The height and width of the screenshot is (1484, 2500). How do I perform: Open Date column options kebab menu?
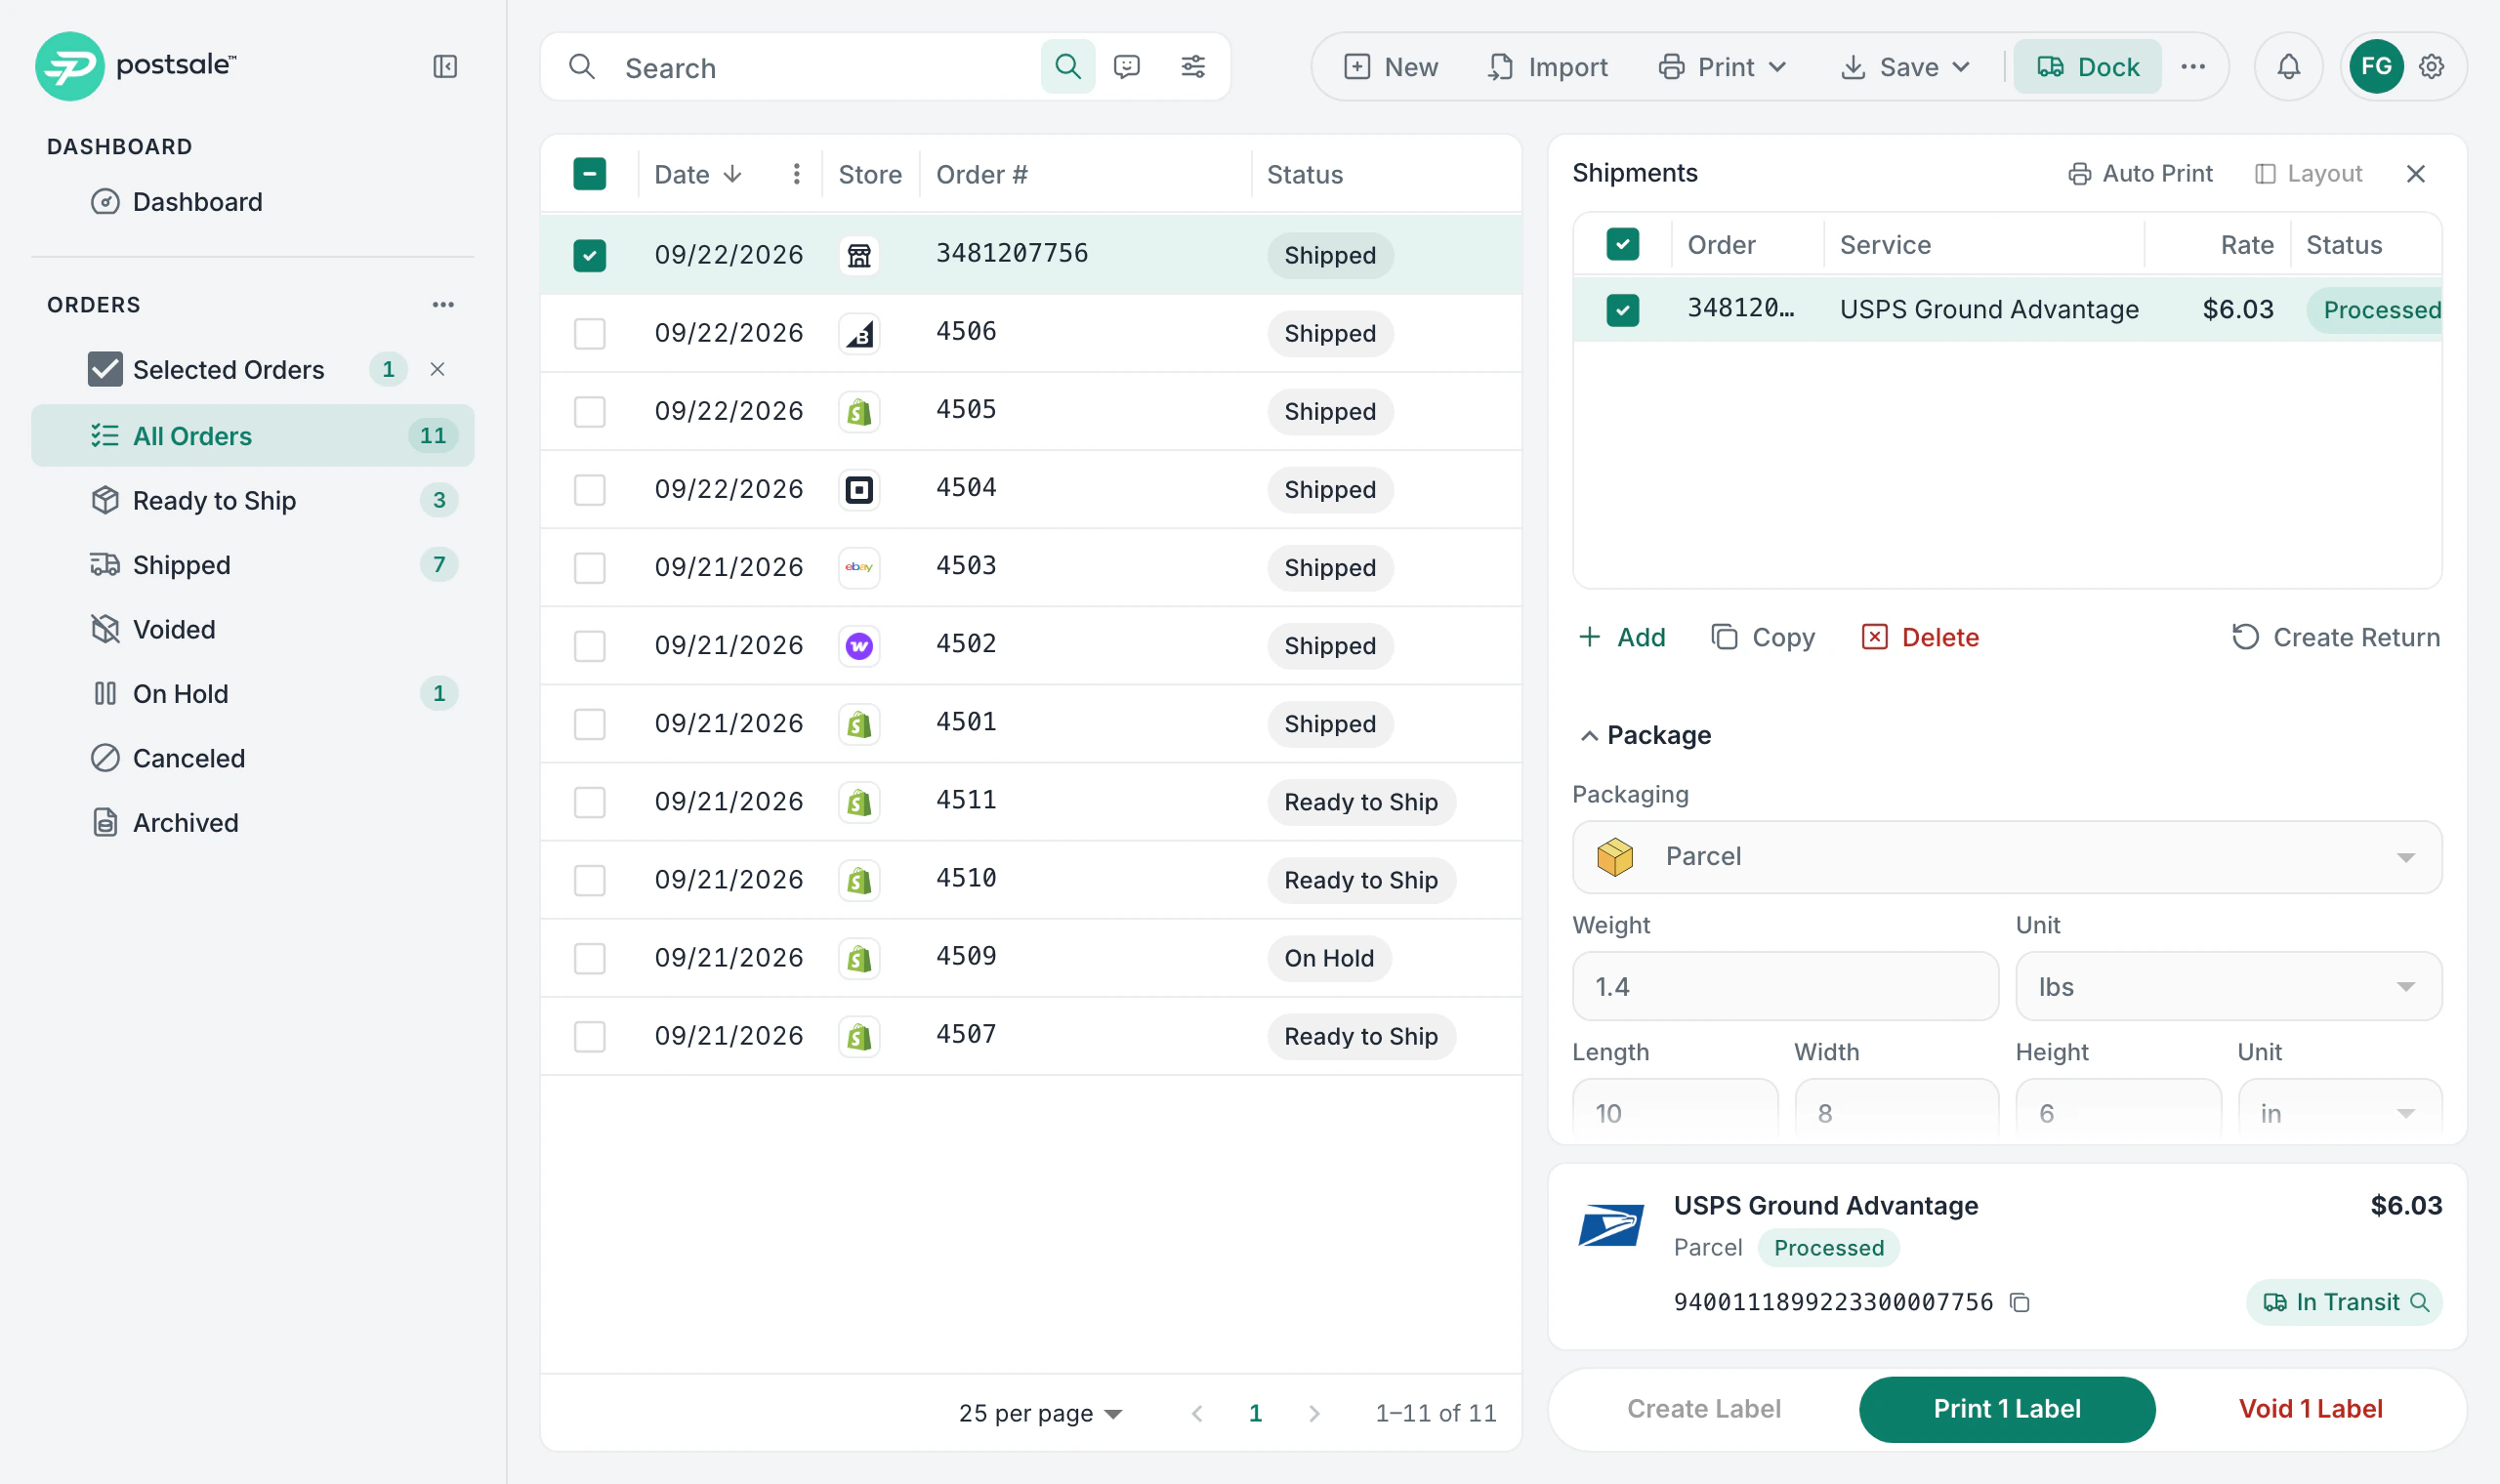tap(796, 175)
